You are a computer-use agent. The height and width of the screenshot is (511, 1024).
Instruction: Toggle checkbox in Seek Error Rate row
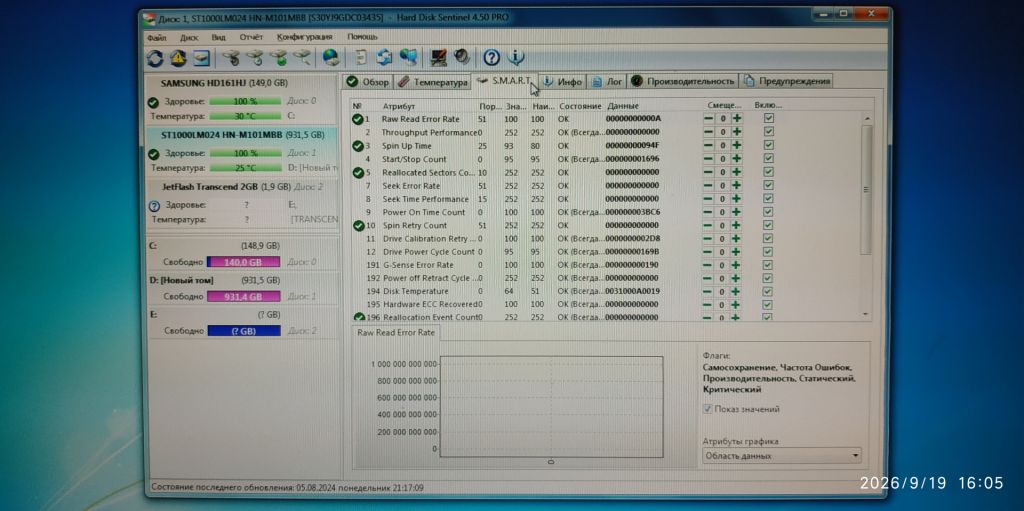pos(769,185)
